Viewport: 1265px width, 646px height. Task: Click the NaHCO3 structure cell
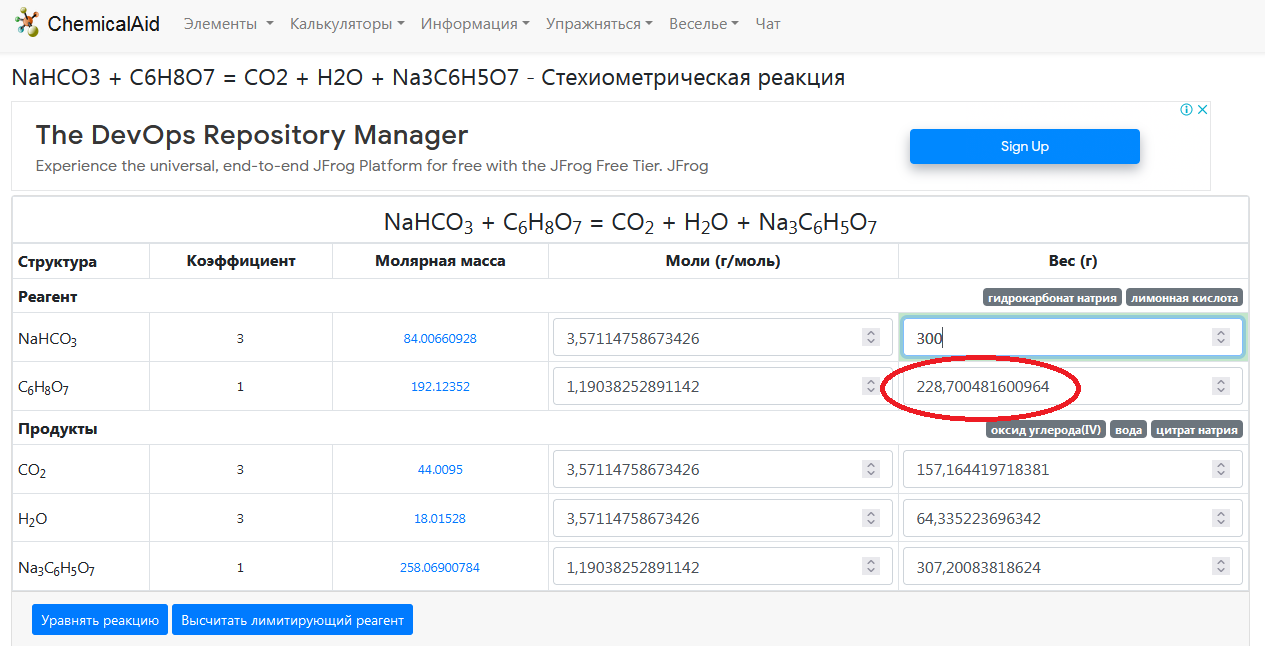81,338
